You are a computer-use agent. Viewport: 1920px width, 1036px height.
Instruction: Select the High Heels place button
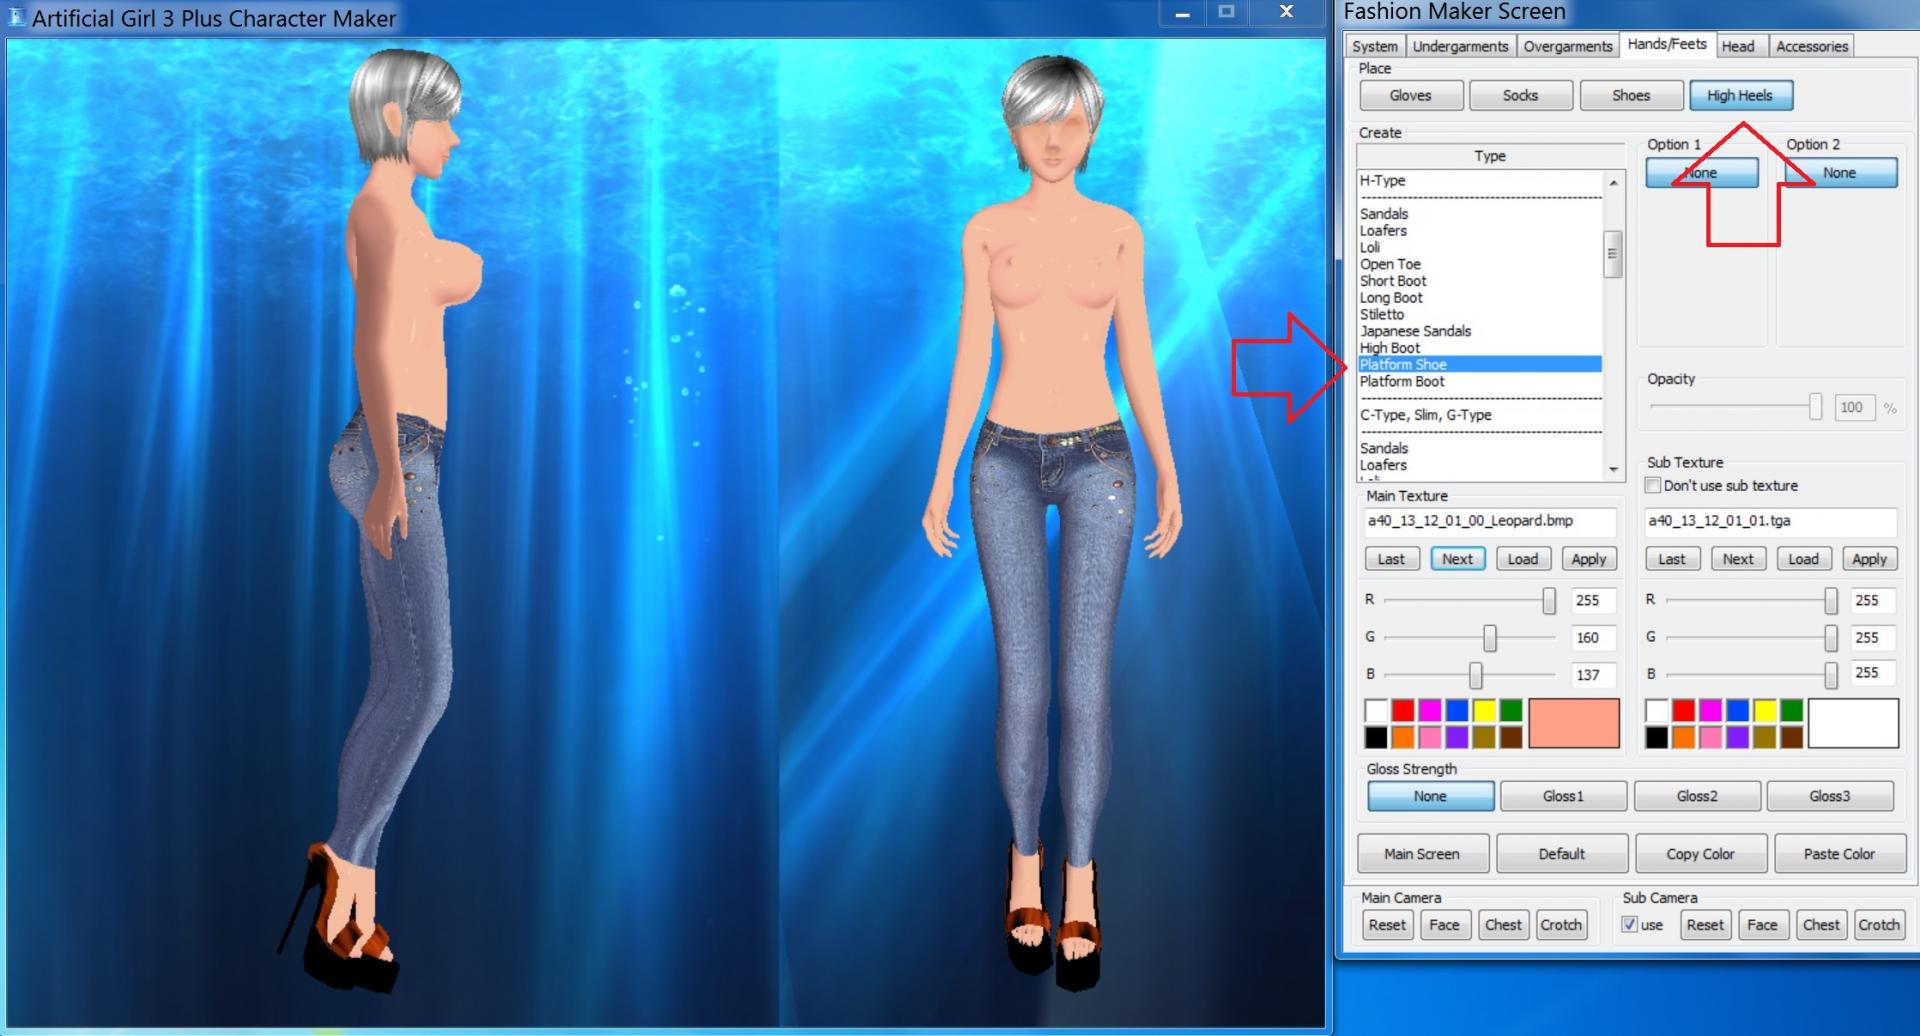(x=1740, y=95)
